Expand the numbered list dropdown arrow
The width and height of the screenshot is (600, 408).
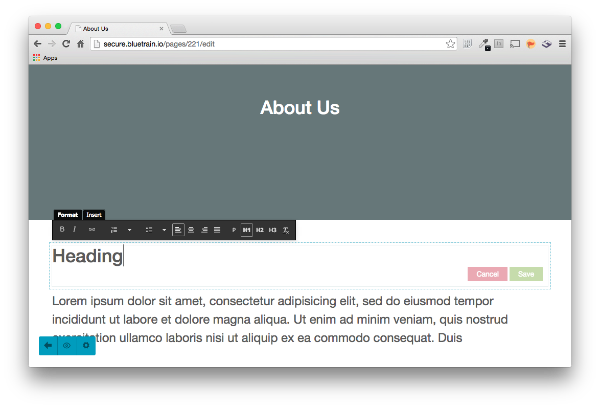(129, 230)
